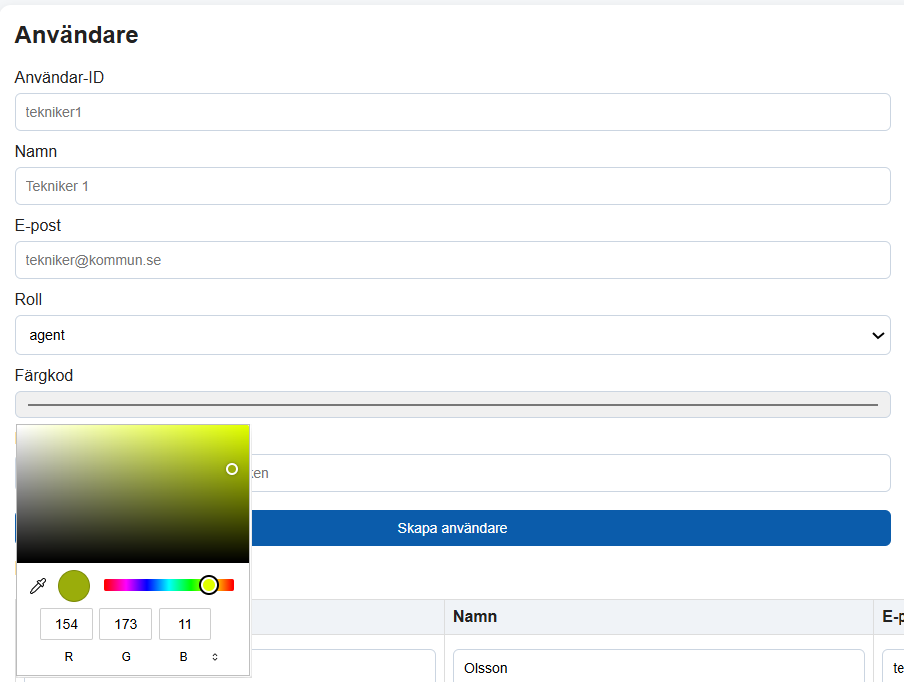
Task: Focus the Användar-ID input field
Action: pos(452,112)
